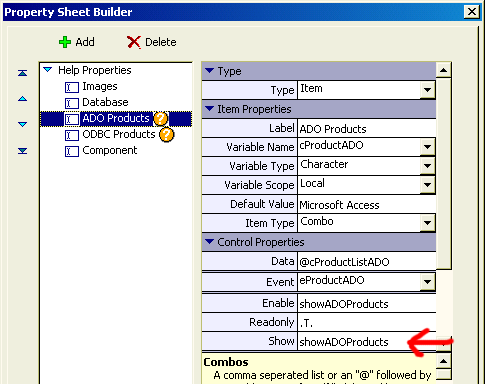
Task: Click the ODBC Products item icon
Action: pyautogui.click(x=72, y=135)
